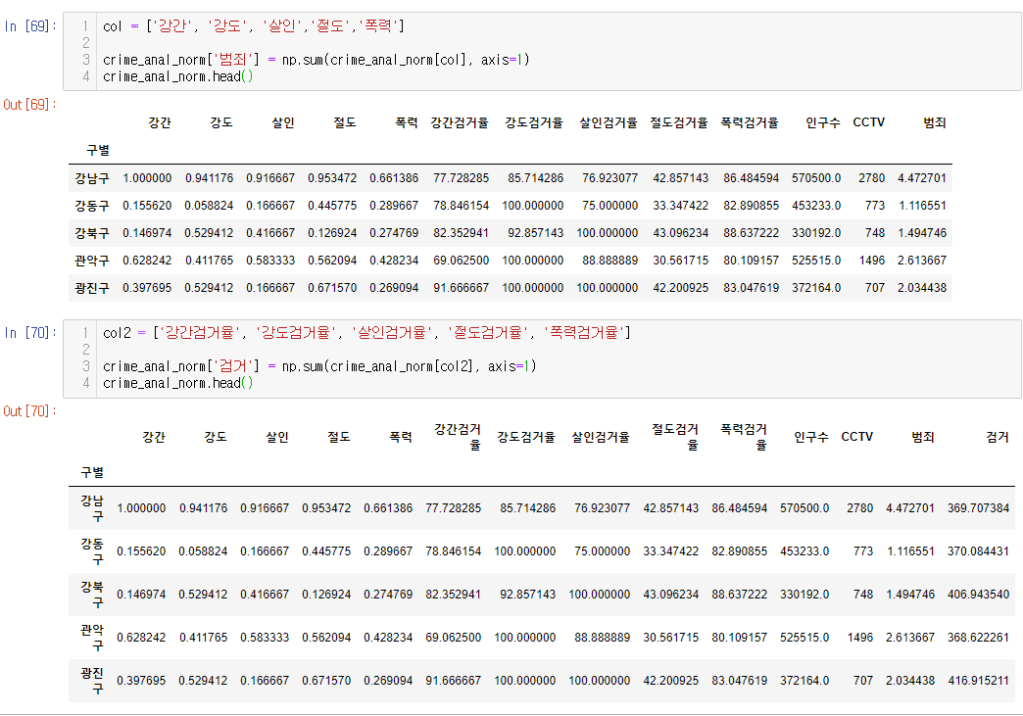
Task: Click the 검거 column header in Out[70] table
Action: [x=996, y=437]
